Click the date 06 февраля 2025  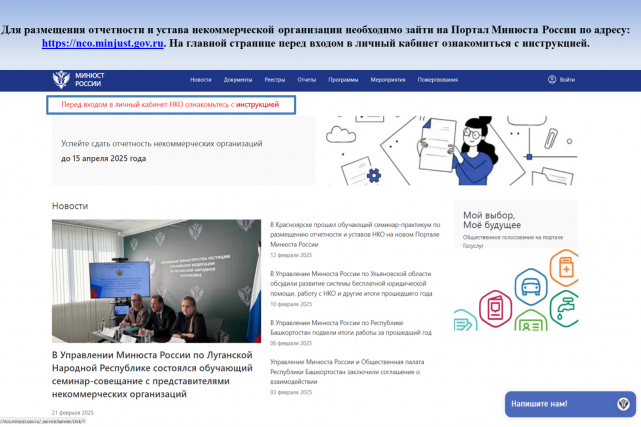291,343
